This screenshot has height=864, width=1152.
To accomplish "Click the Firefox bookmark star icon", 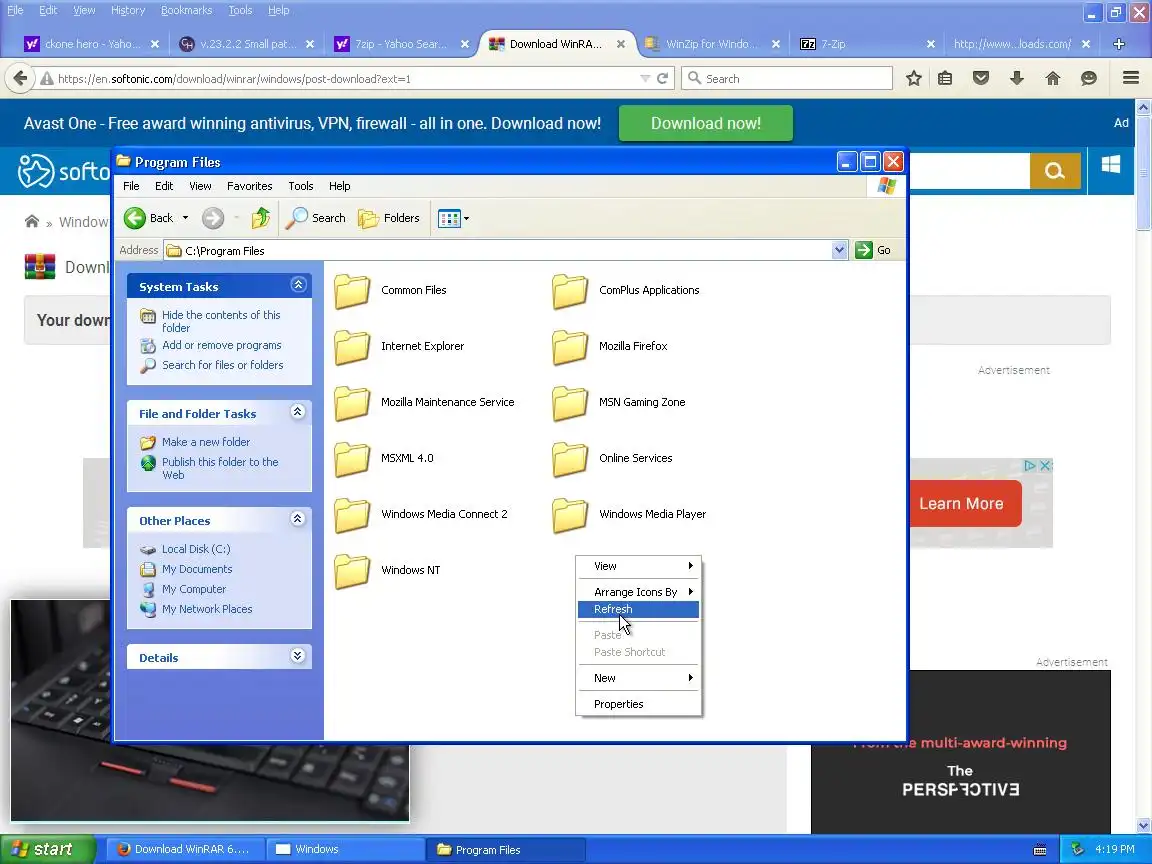I will [913, 79].
